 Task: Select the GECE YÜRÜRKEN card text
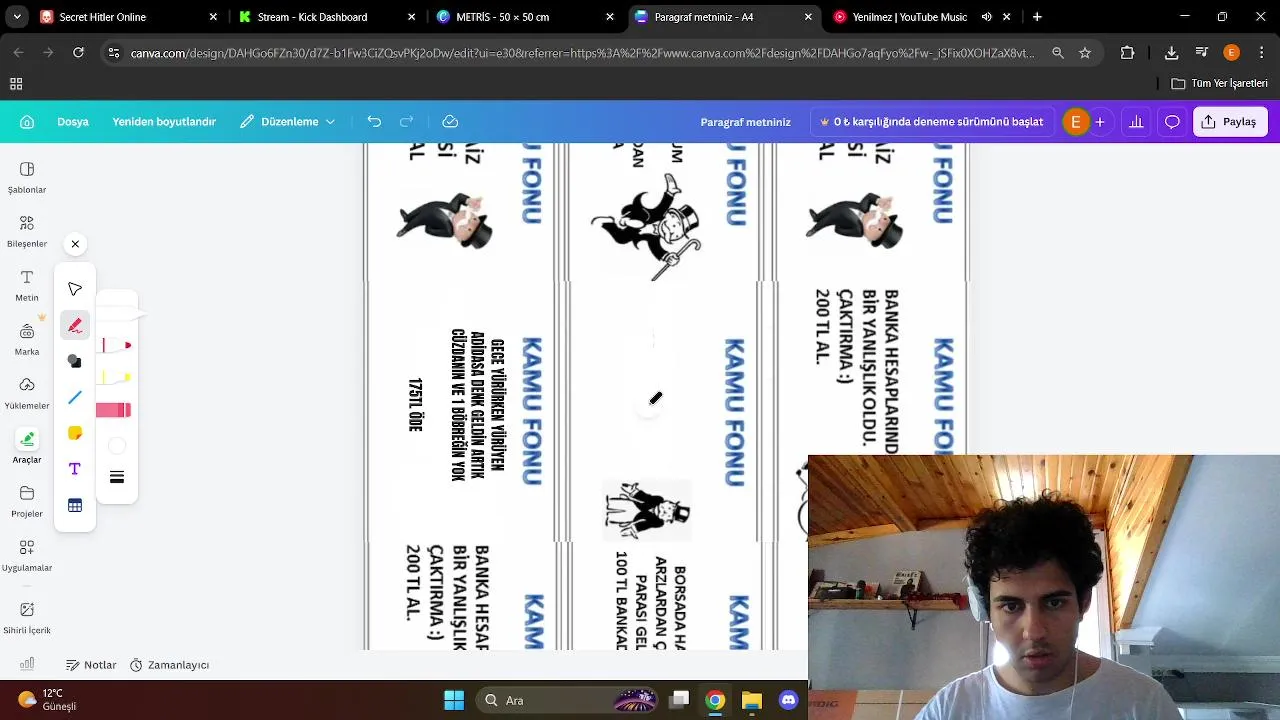477,405
